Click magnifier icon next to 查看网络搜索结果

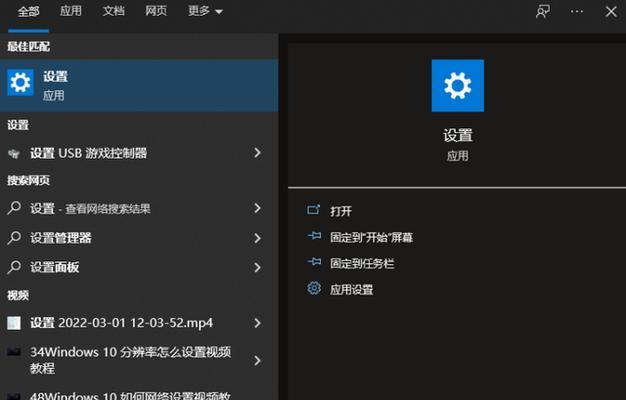pyautogui.click(x=14, y=208)
